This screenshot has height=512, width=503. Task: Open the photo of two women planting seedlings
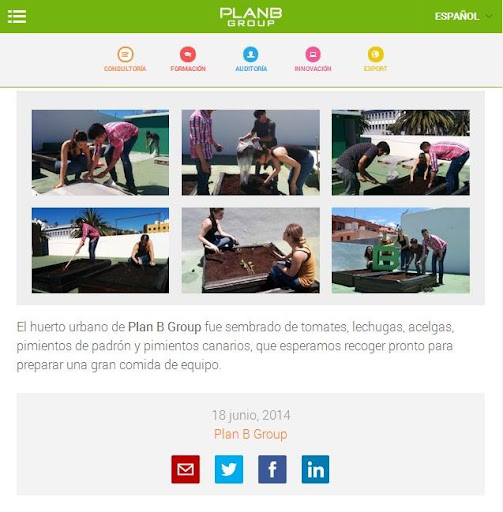(251, 250)
